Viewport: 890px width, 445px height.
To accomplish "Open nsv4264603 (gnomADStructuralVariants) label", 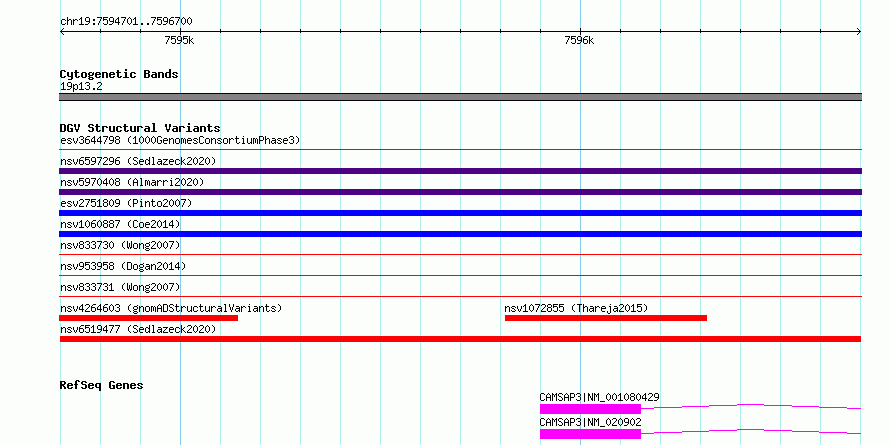I will click(171, 308).
